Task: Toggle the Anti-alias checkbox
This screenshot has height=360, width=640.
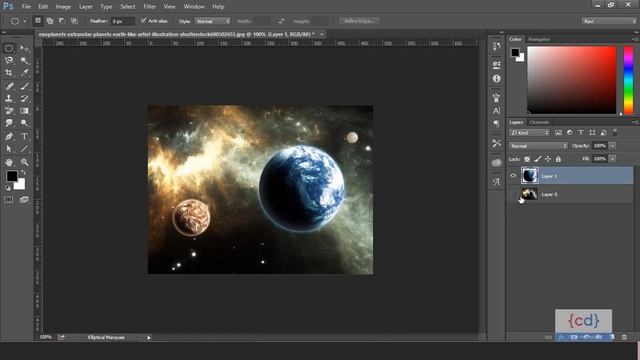Action: [143, 20]
